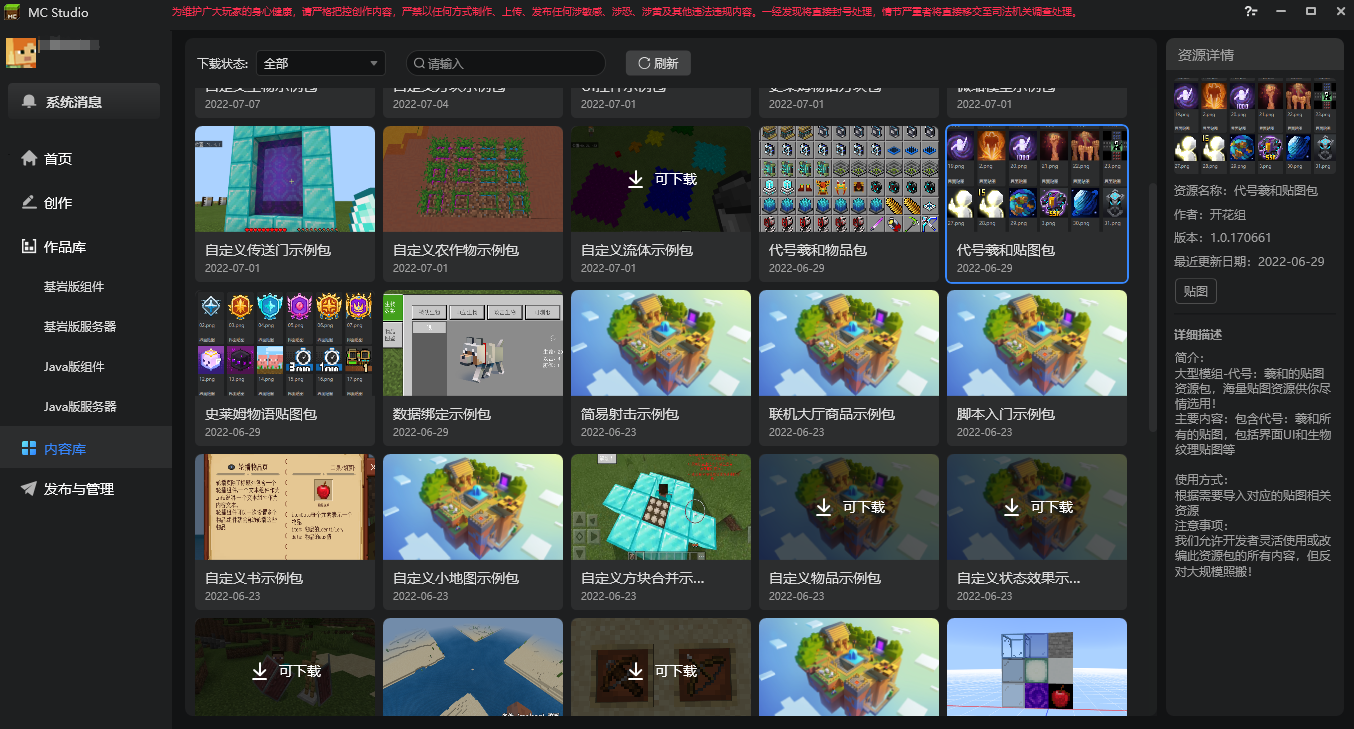Click the 代号羲和物品包 title text
Image resolution: width=1354 pixels, height=729 pixels.
point(818,250)
